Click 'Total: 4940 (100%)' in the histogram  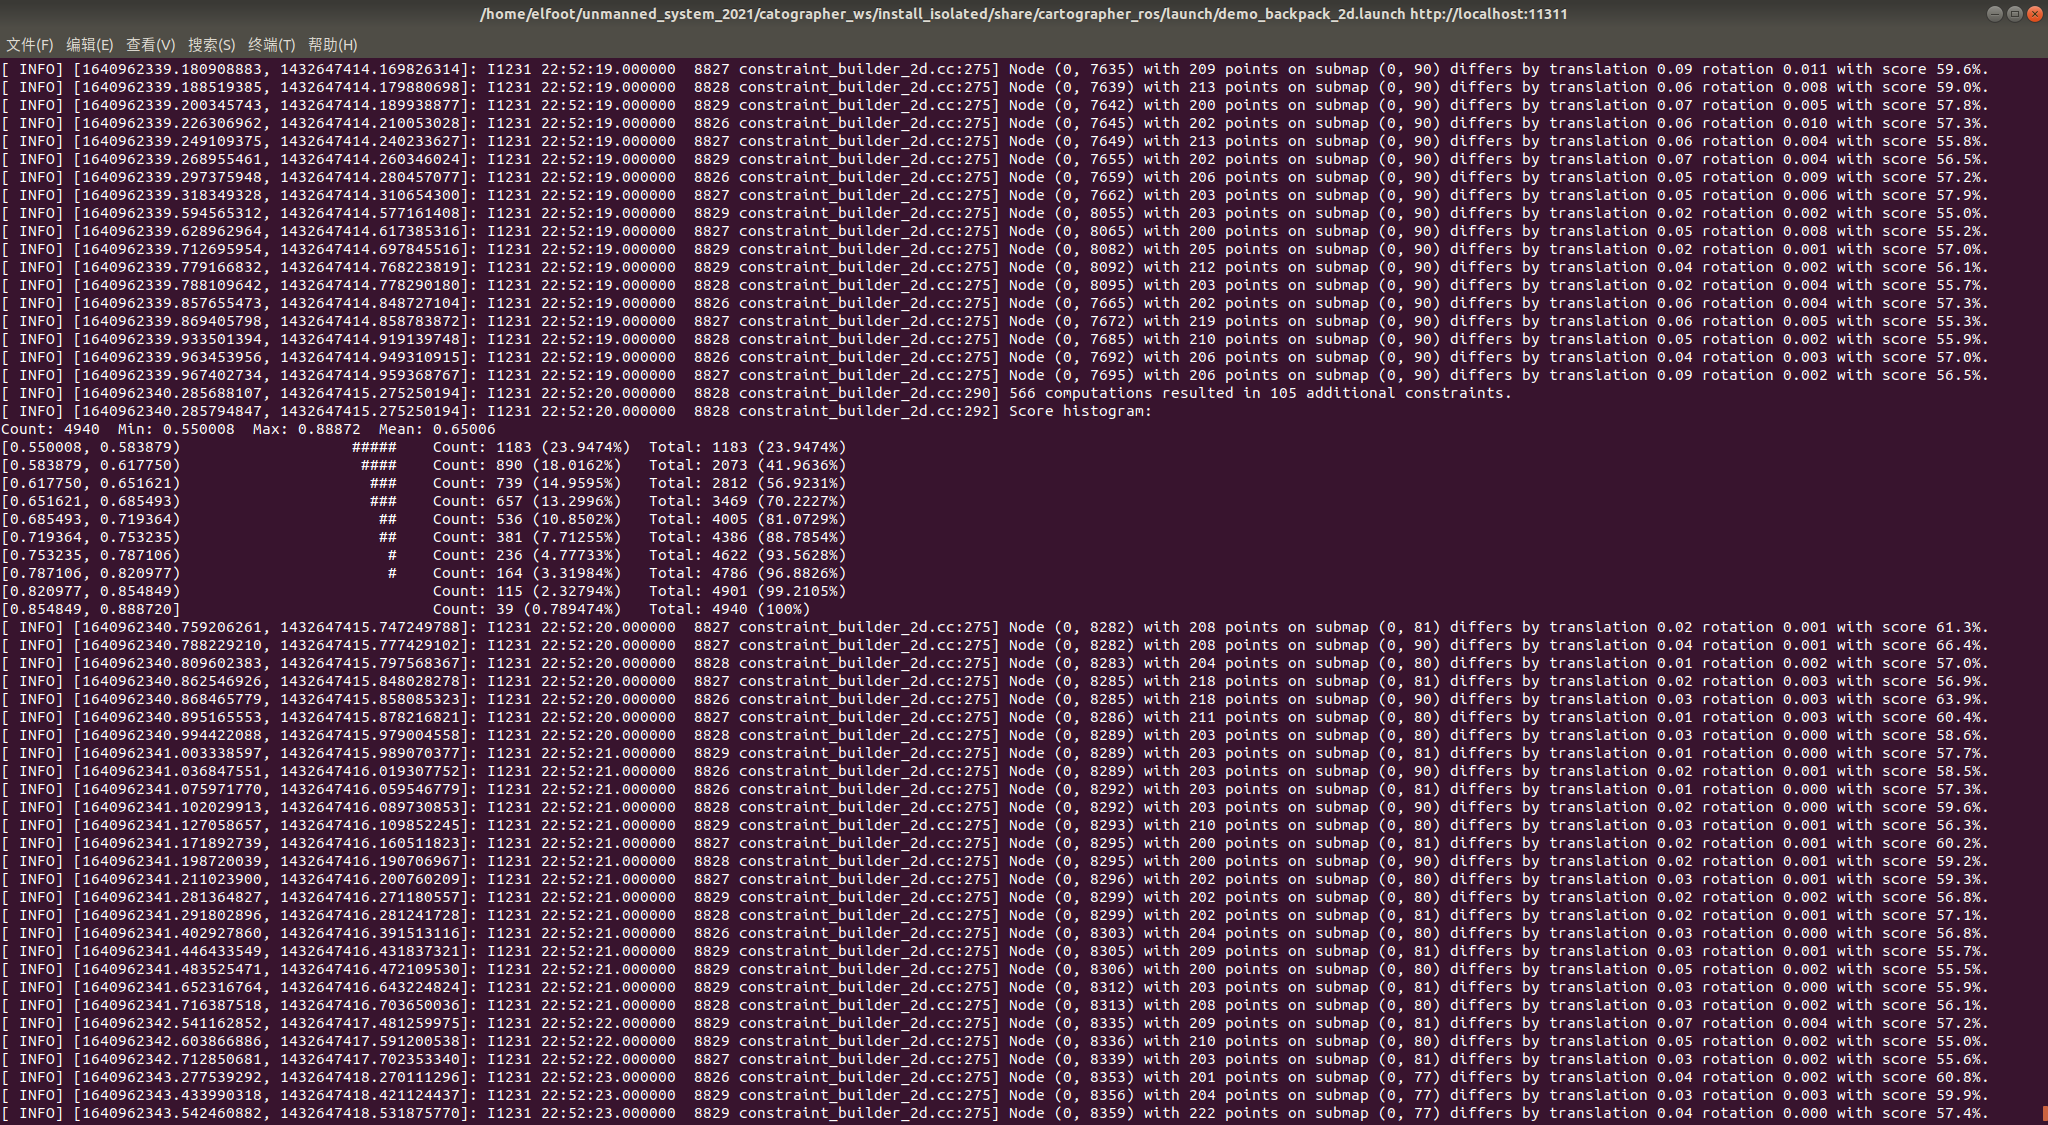coord(729,609)
